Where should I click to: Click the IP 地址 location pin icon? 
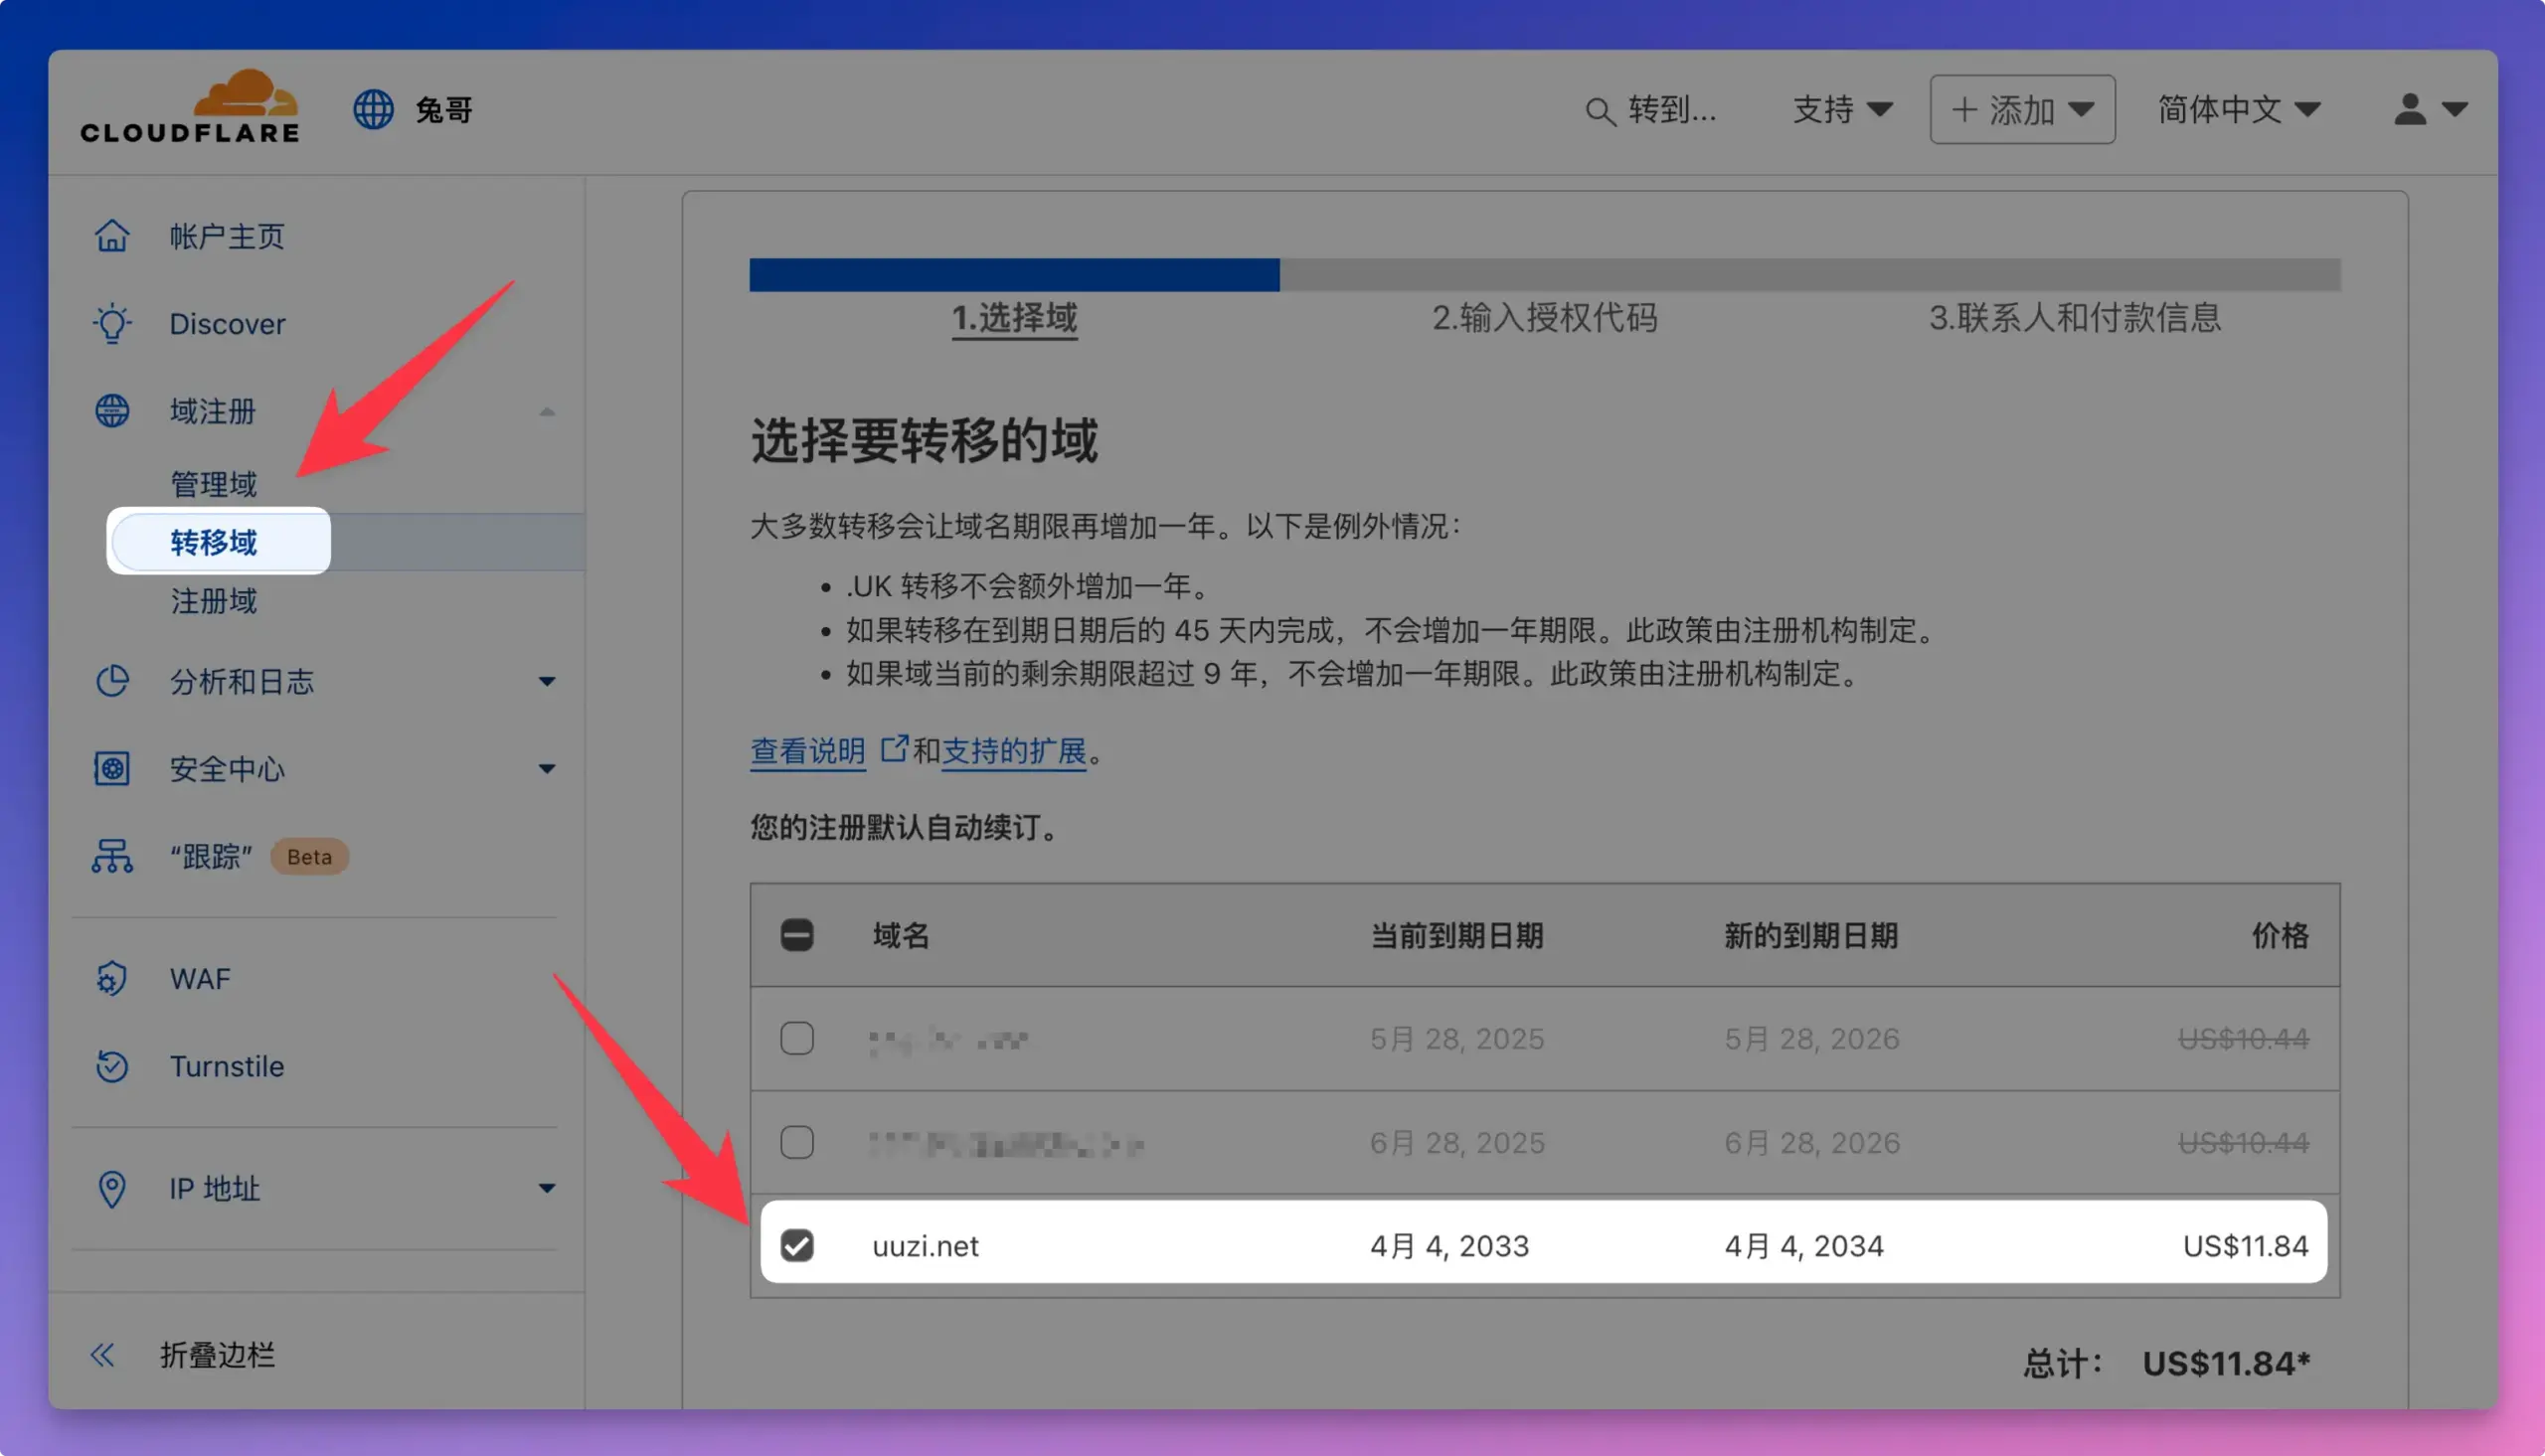click(112, 1188)
